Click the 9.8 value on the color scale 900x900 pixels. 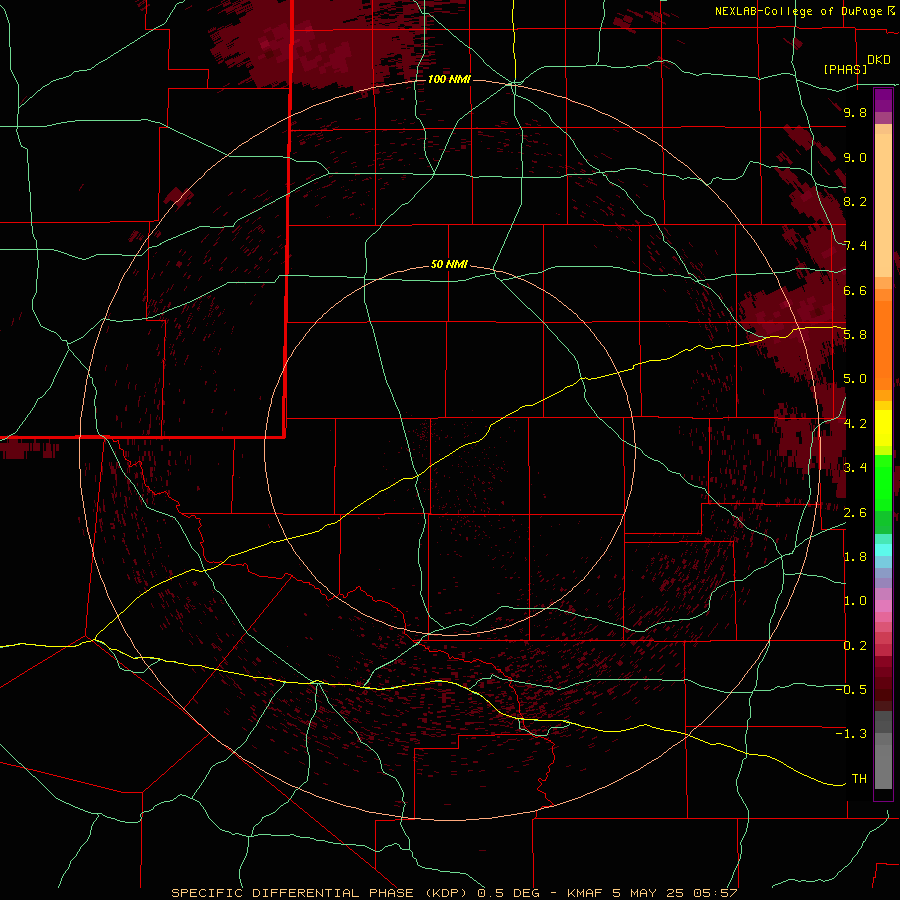[x=855, y=112]
